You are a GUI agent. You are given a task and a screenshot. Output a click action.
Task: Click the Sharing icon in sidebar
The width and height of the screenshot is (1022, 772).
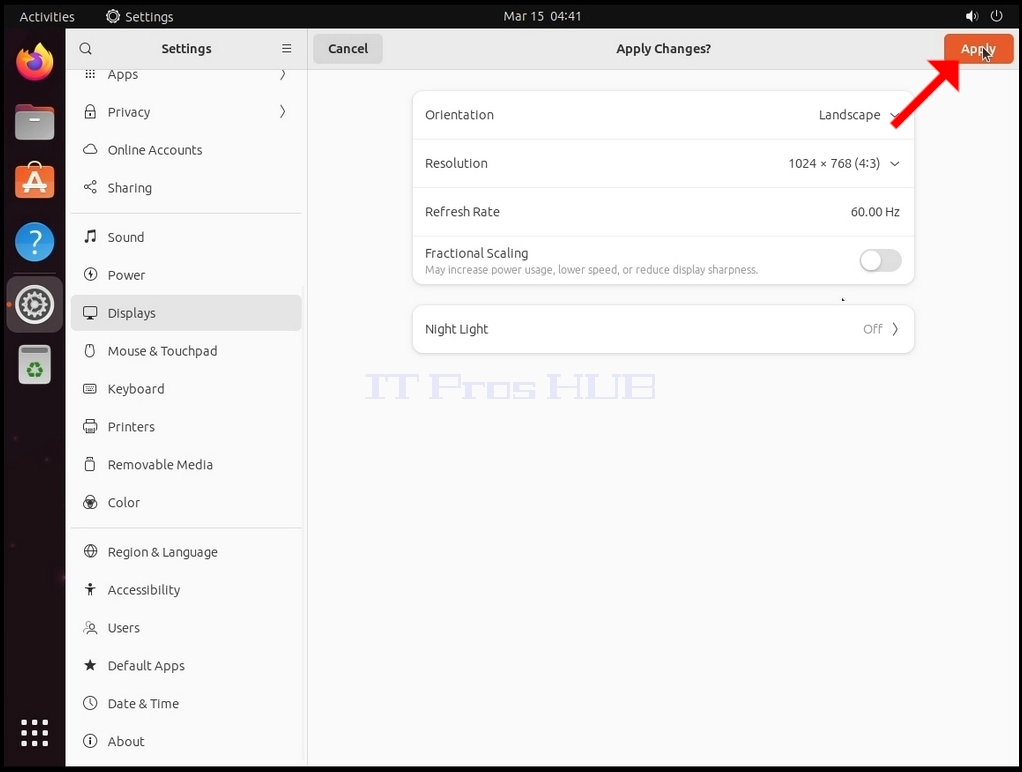pos(91,187)
